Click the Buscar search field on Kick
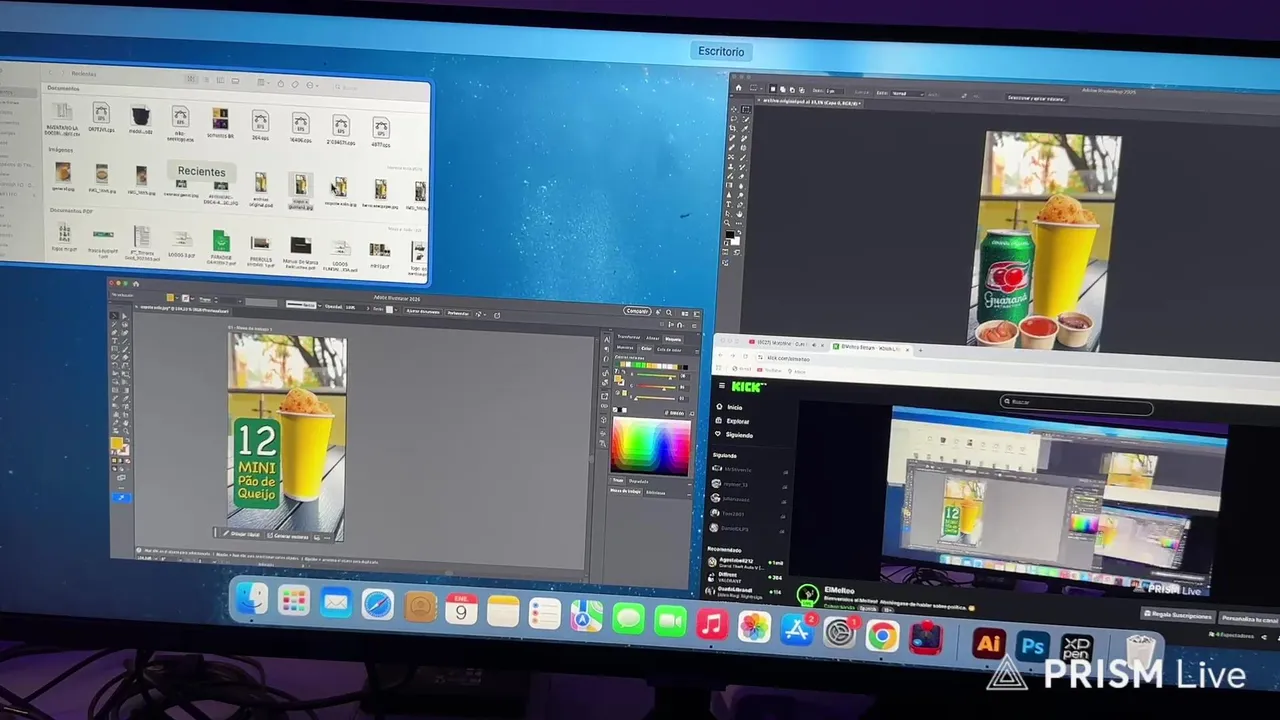1280x720 pixels. [x=1078, y=403]
